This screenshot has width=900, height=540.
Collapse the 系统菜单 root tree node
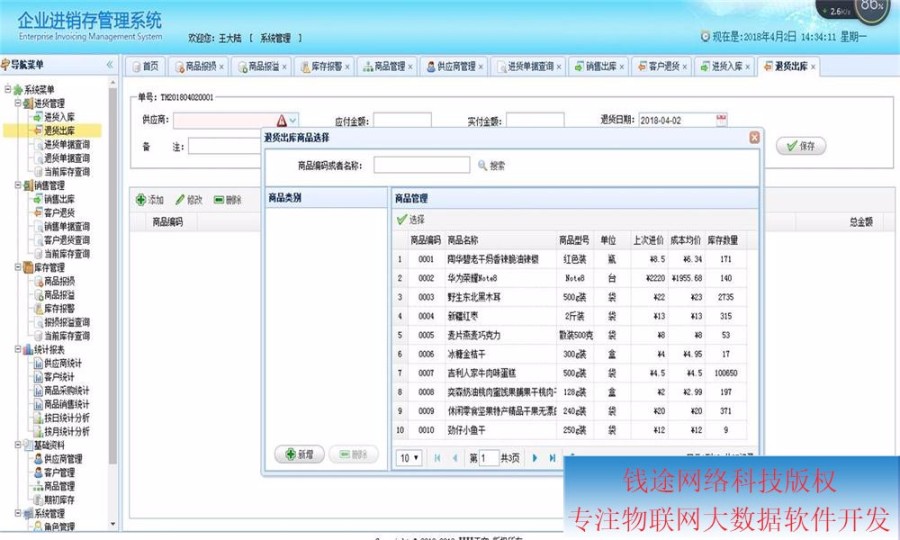(x=8, y=89)
